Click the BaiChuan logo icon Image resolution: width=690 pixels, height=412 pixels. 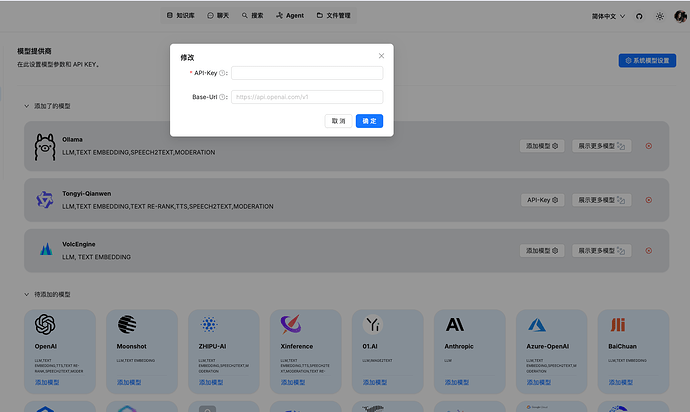click(618, 325)
